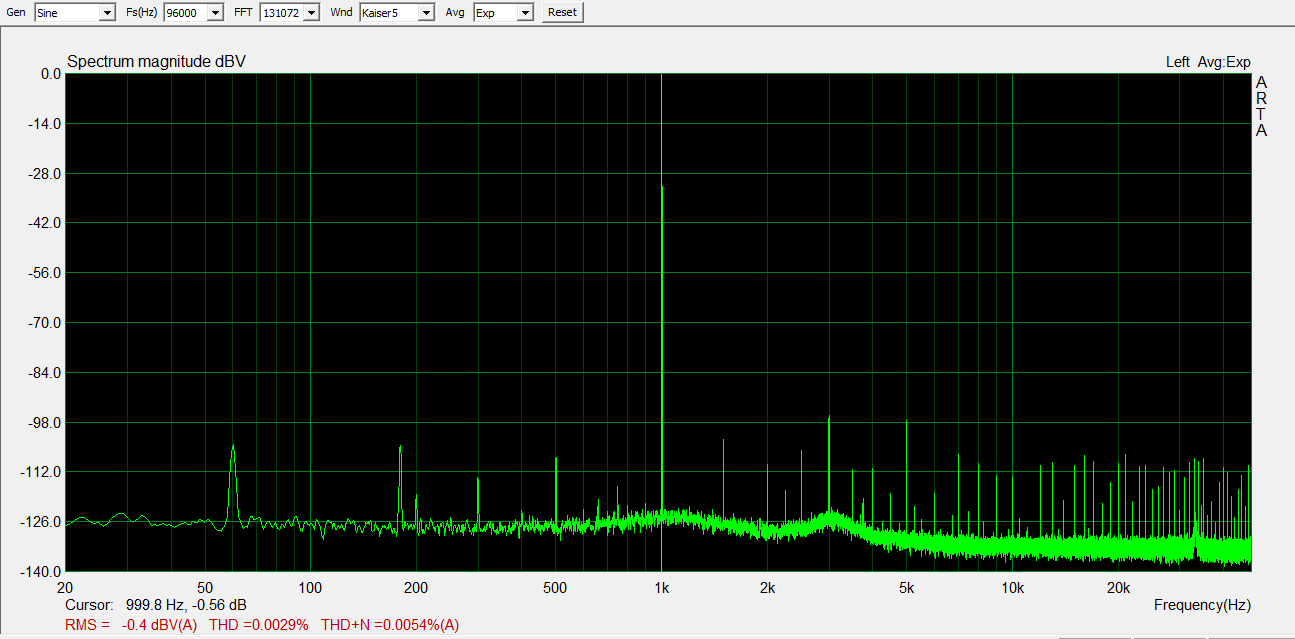Click the 20k frequency axis label
Screen dimensions: 1295x639
(x=1118, y=587)
